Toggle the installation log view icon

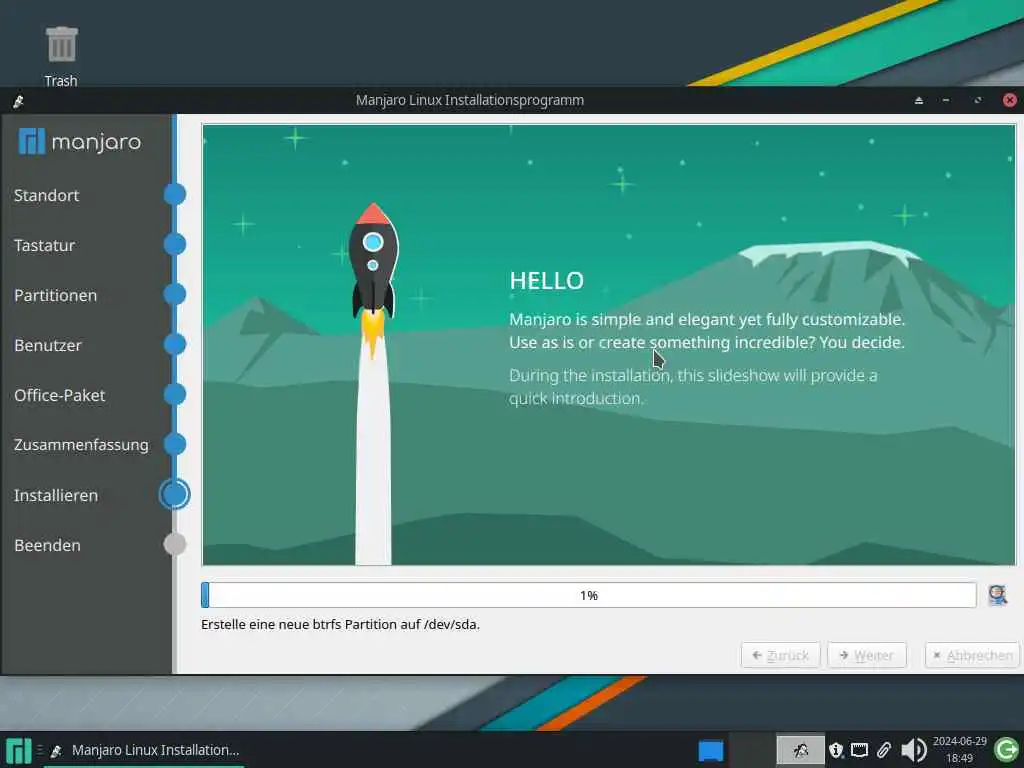(997, 595)
